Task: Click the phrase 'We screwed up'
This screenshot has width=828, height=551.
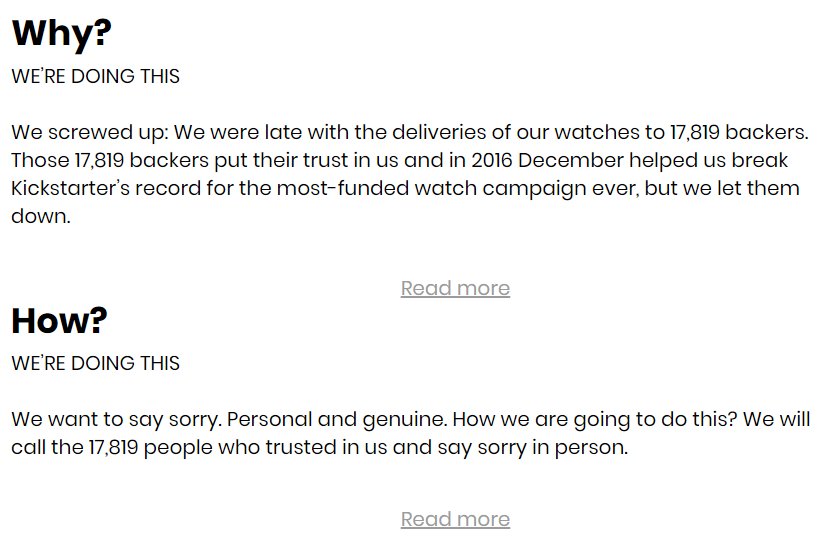Action: tap(88, 133)
